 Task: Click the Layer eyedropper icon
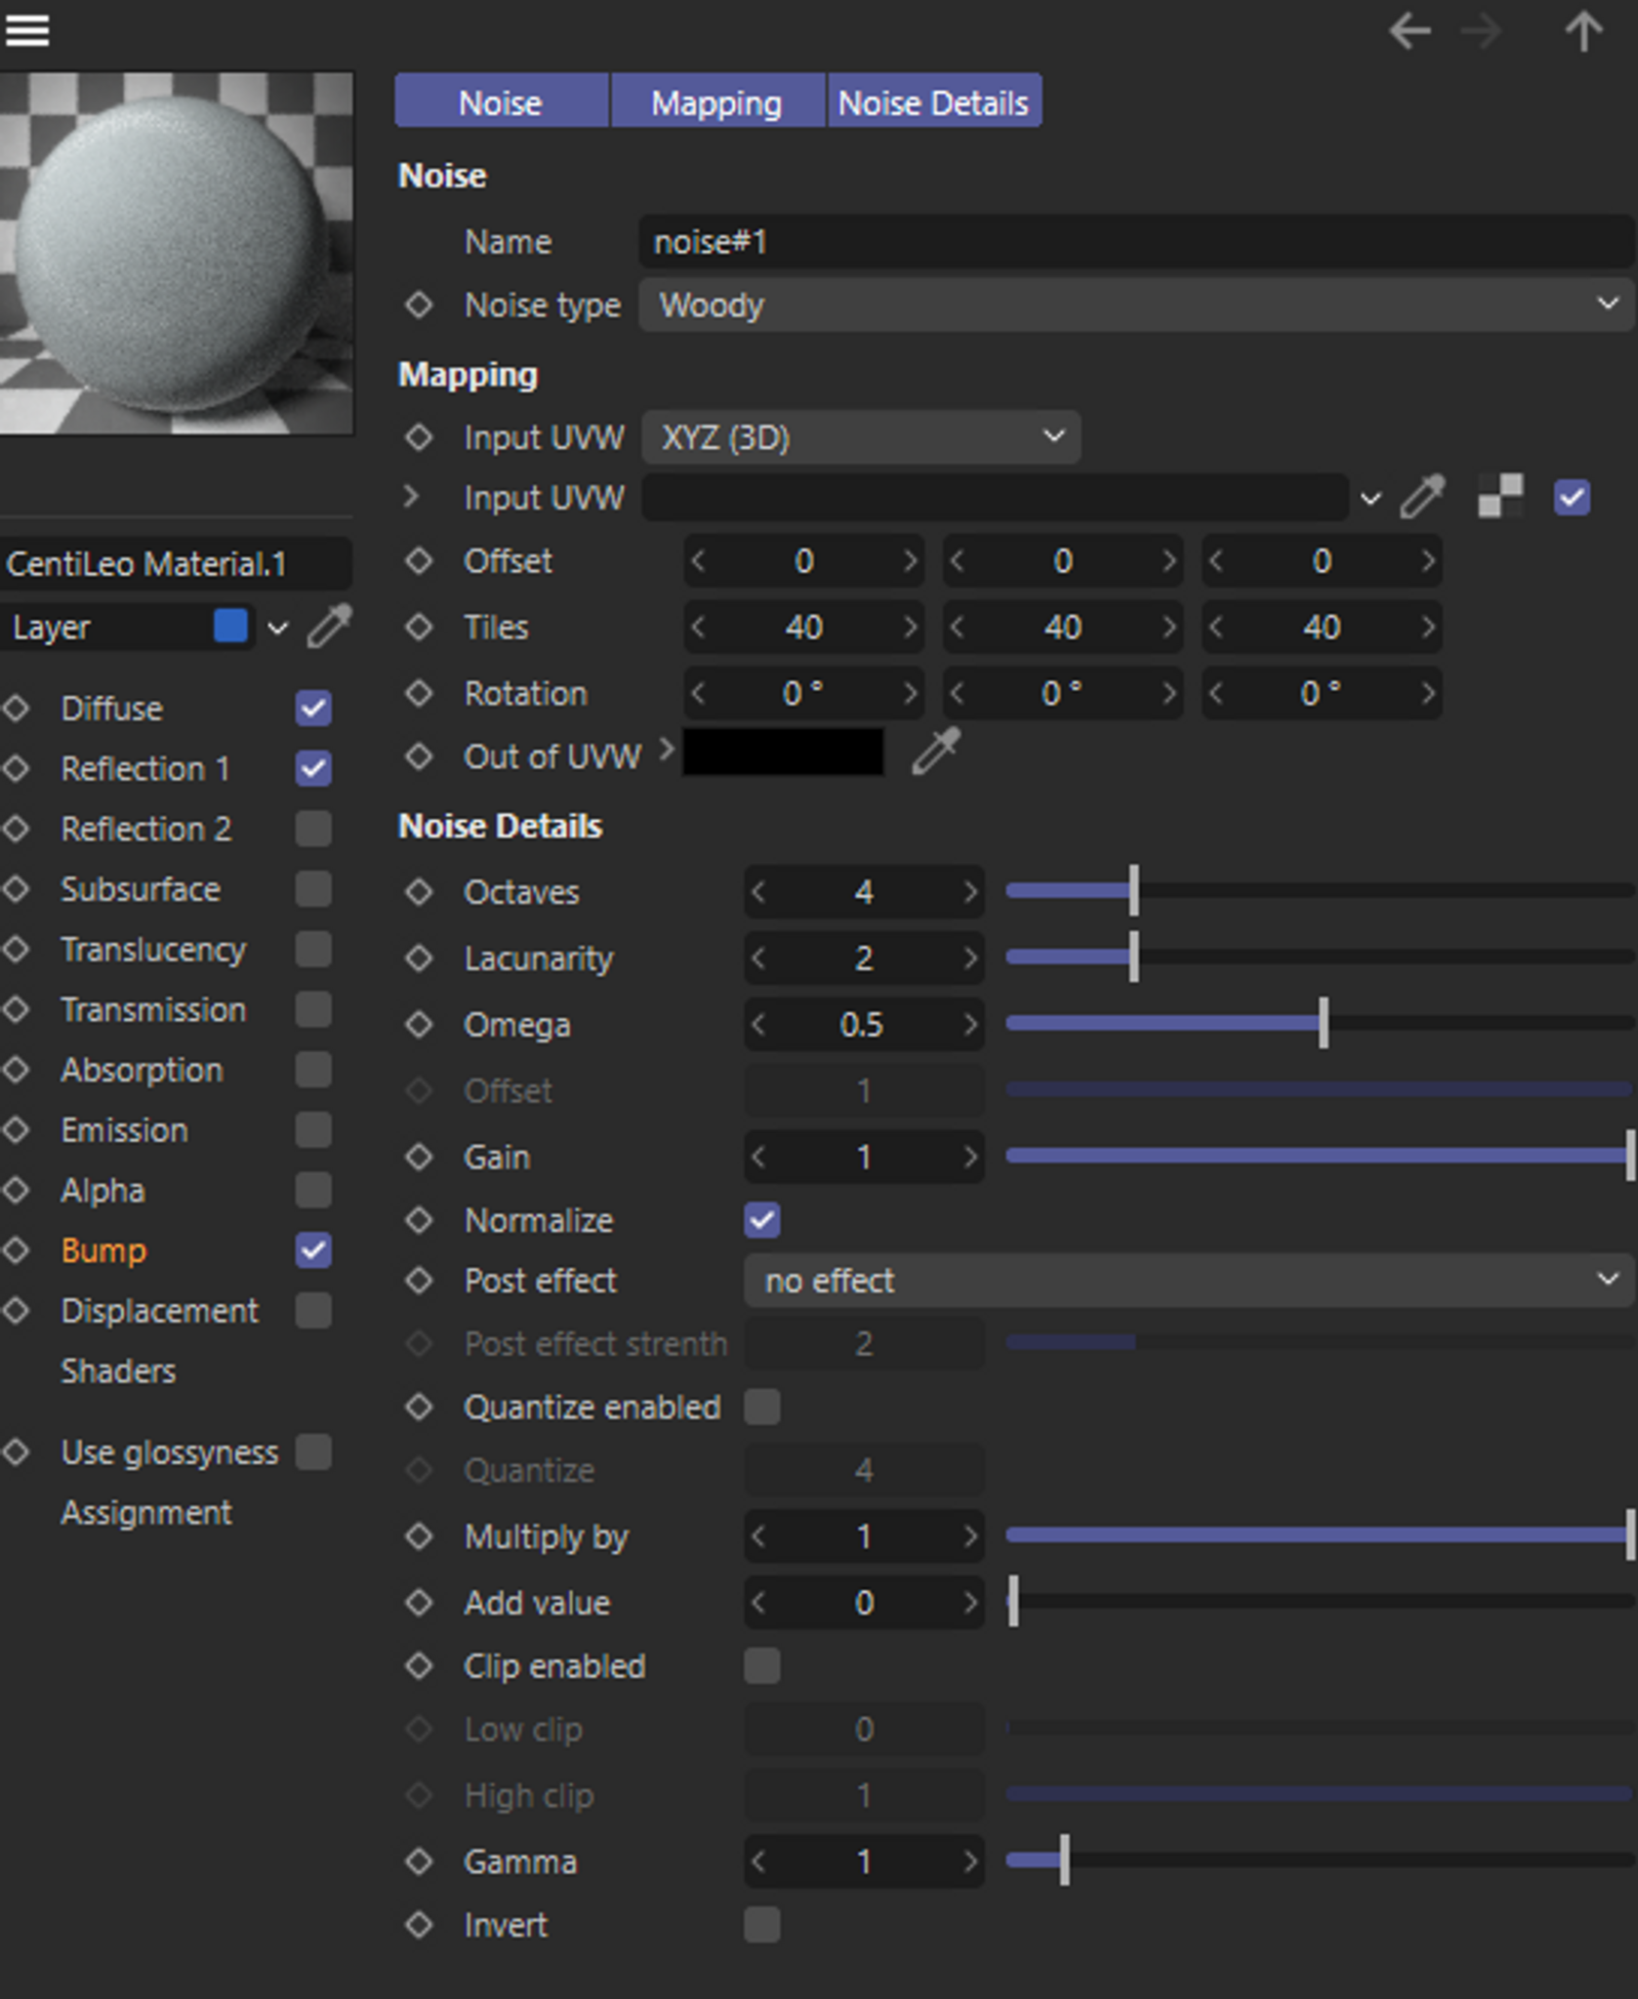tap(329, 627)
